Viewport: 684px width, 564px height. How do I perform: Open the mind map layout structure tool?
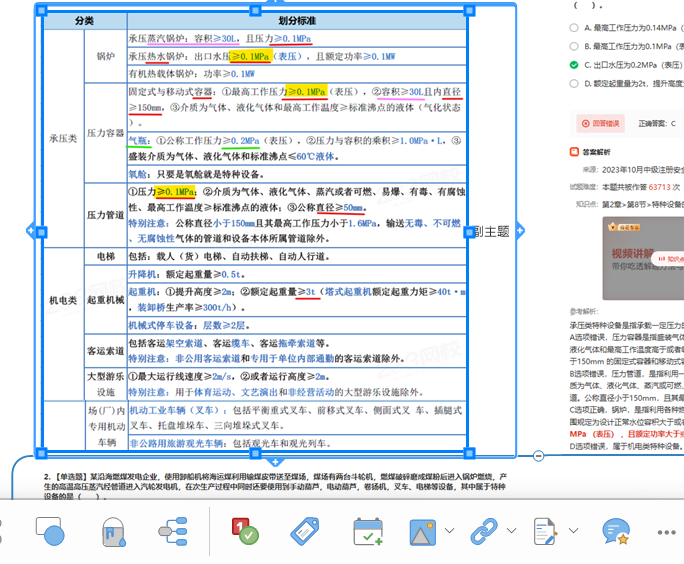(x=173, y=531)
